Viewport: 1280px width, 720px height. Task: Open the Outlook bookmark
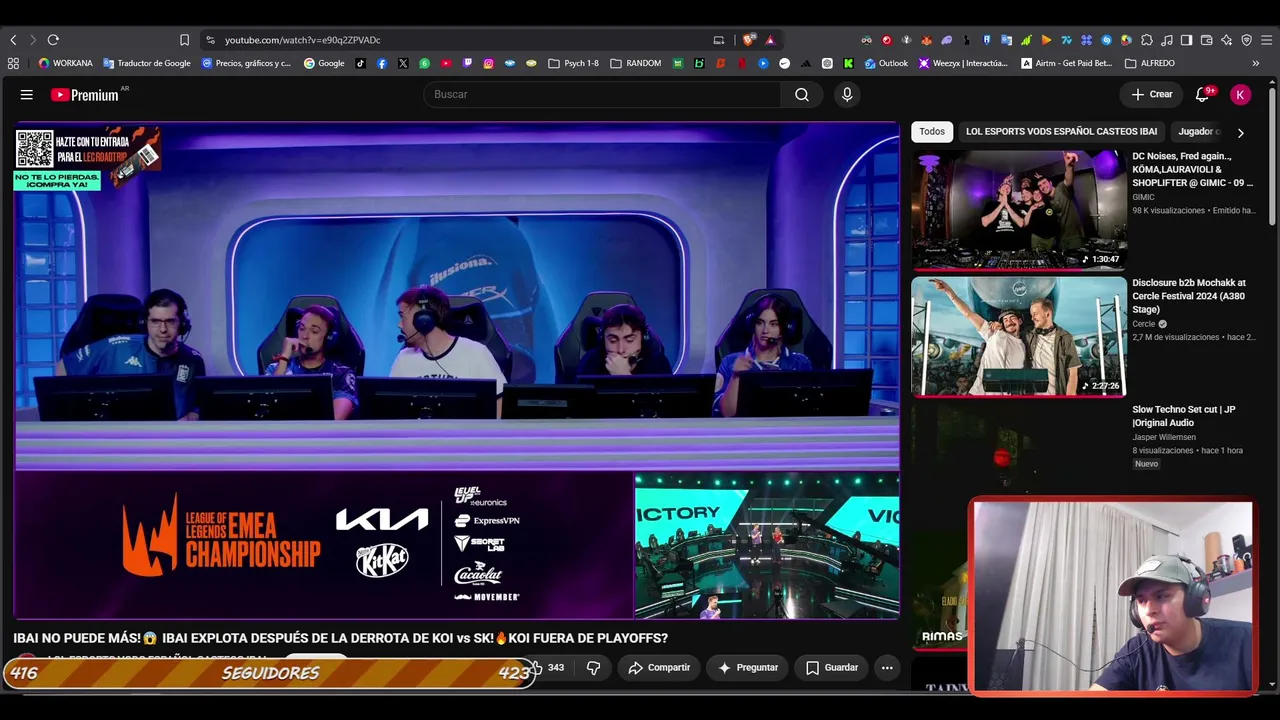click(x=886, y=63)
